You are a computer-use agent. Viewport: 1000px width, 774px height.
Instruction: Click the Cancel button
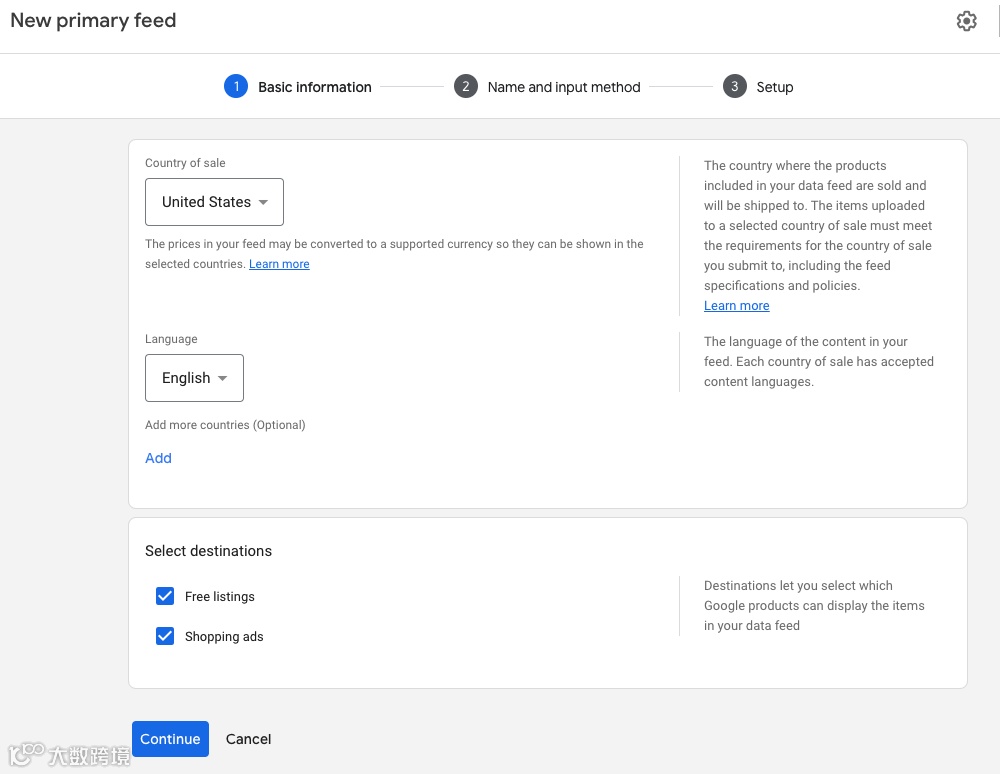pyautogui.click(x=248, y=739)
